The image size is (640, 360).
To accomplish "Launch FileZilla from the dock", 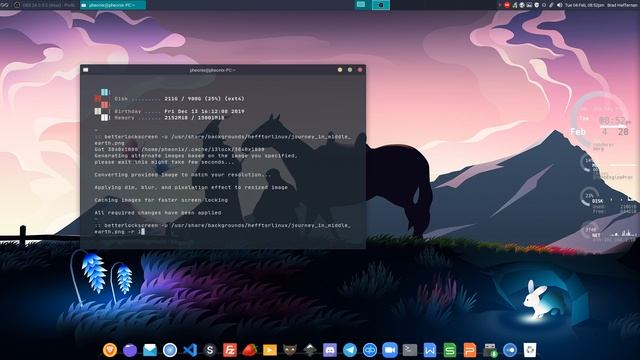I will [x=230, y=350].
